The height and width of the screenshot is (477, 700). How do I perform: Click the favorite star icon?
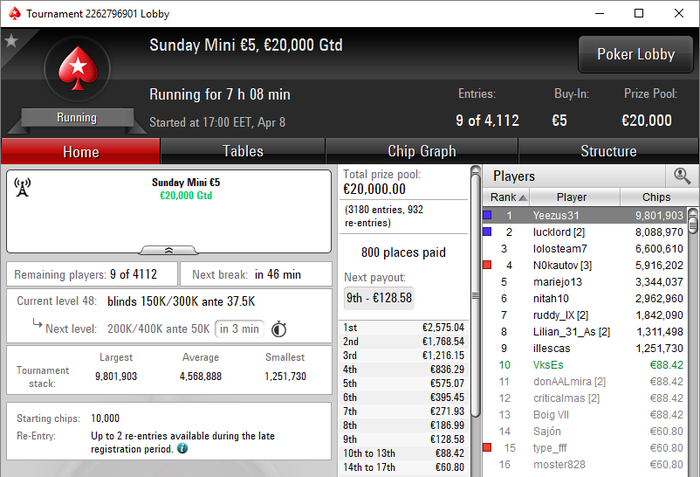[x=11, y=41]
